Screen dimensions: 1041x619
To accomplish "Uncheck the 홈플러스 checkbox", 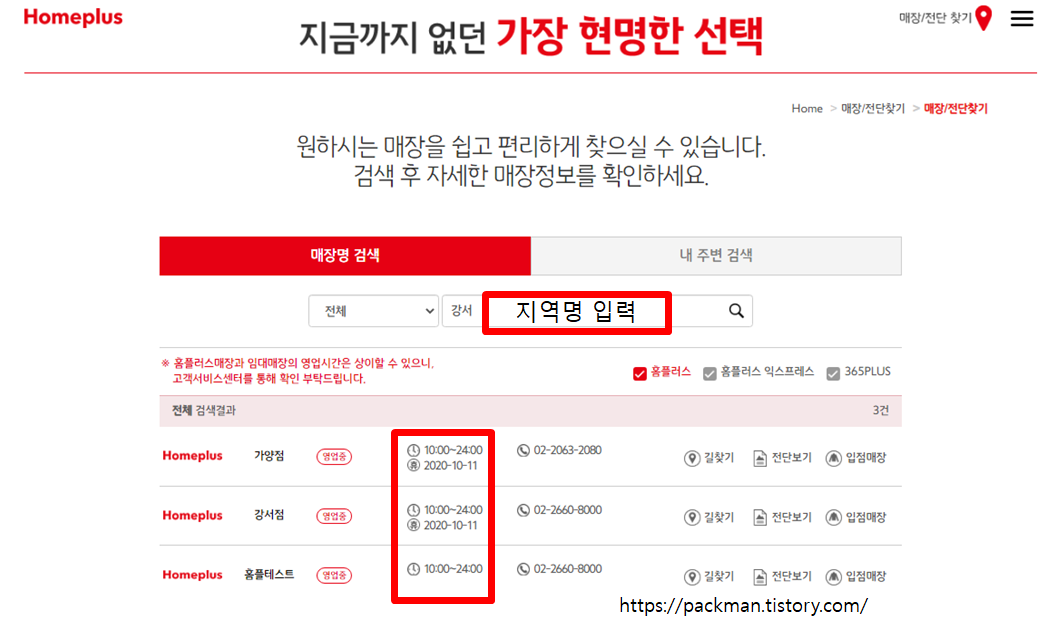I will 639,374.
